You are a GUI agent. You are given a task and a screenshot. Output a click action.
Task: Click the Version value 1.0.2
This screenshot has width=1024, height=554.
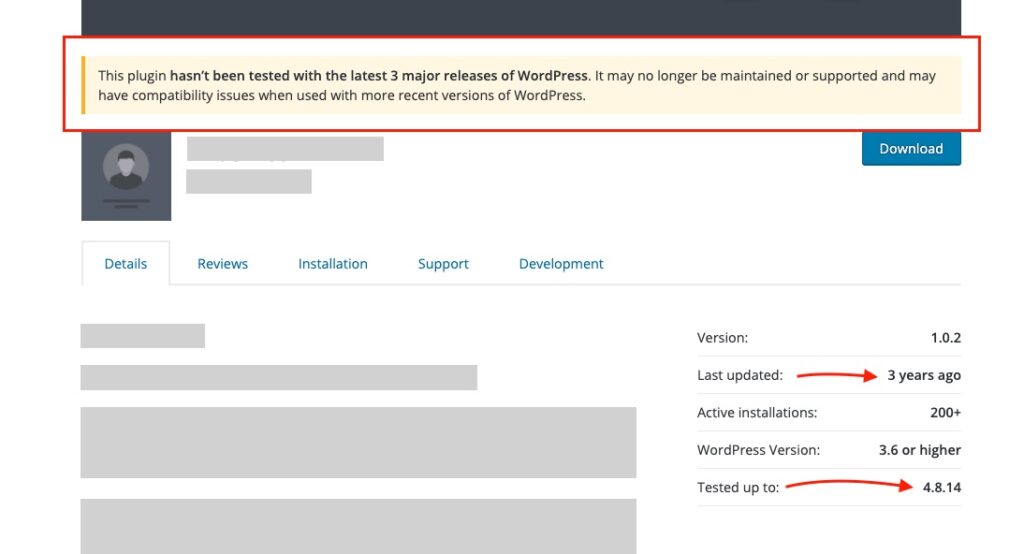[946, 338]
